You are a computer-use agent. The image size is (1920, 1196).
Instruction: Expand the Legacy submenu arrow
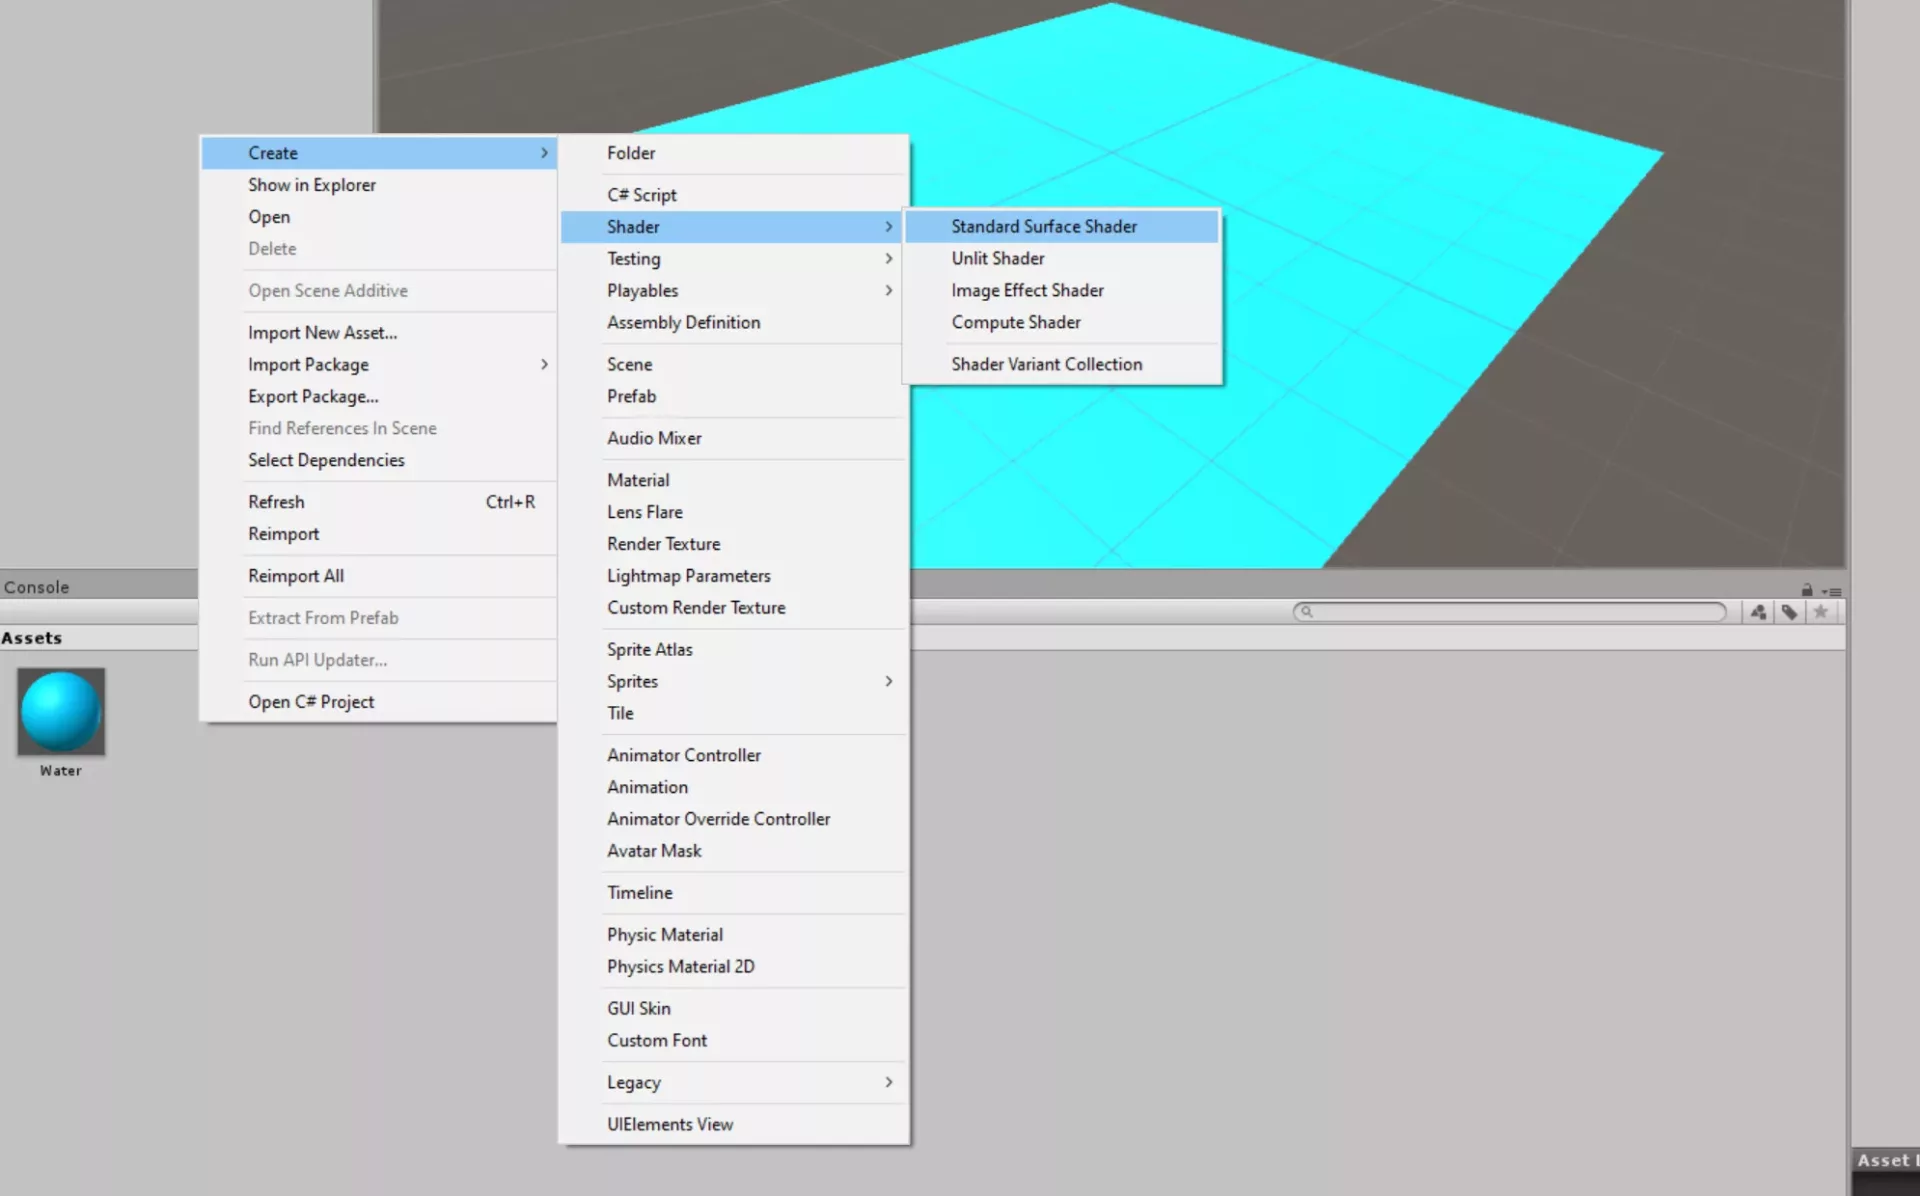click(888, 1082)
